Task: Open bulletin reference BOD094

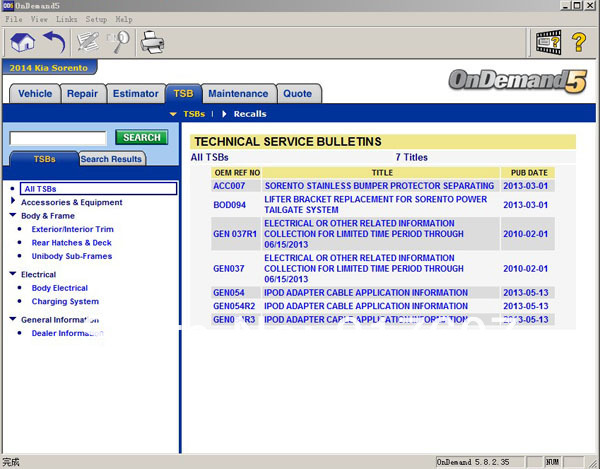Action: tap(229, 205)
